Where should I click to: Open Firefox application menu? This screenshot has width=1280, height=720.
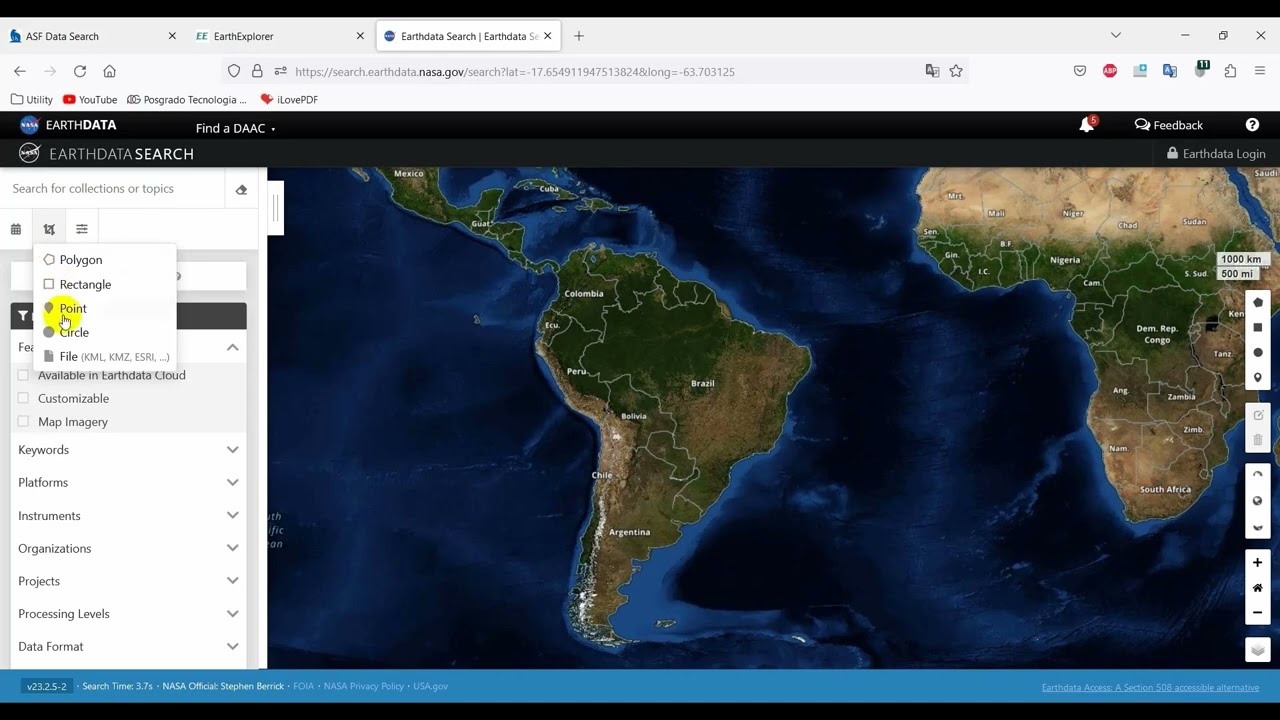(x=1260, y=71)
